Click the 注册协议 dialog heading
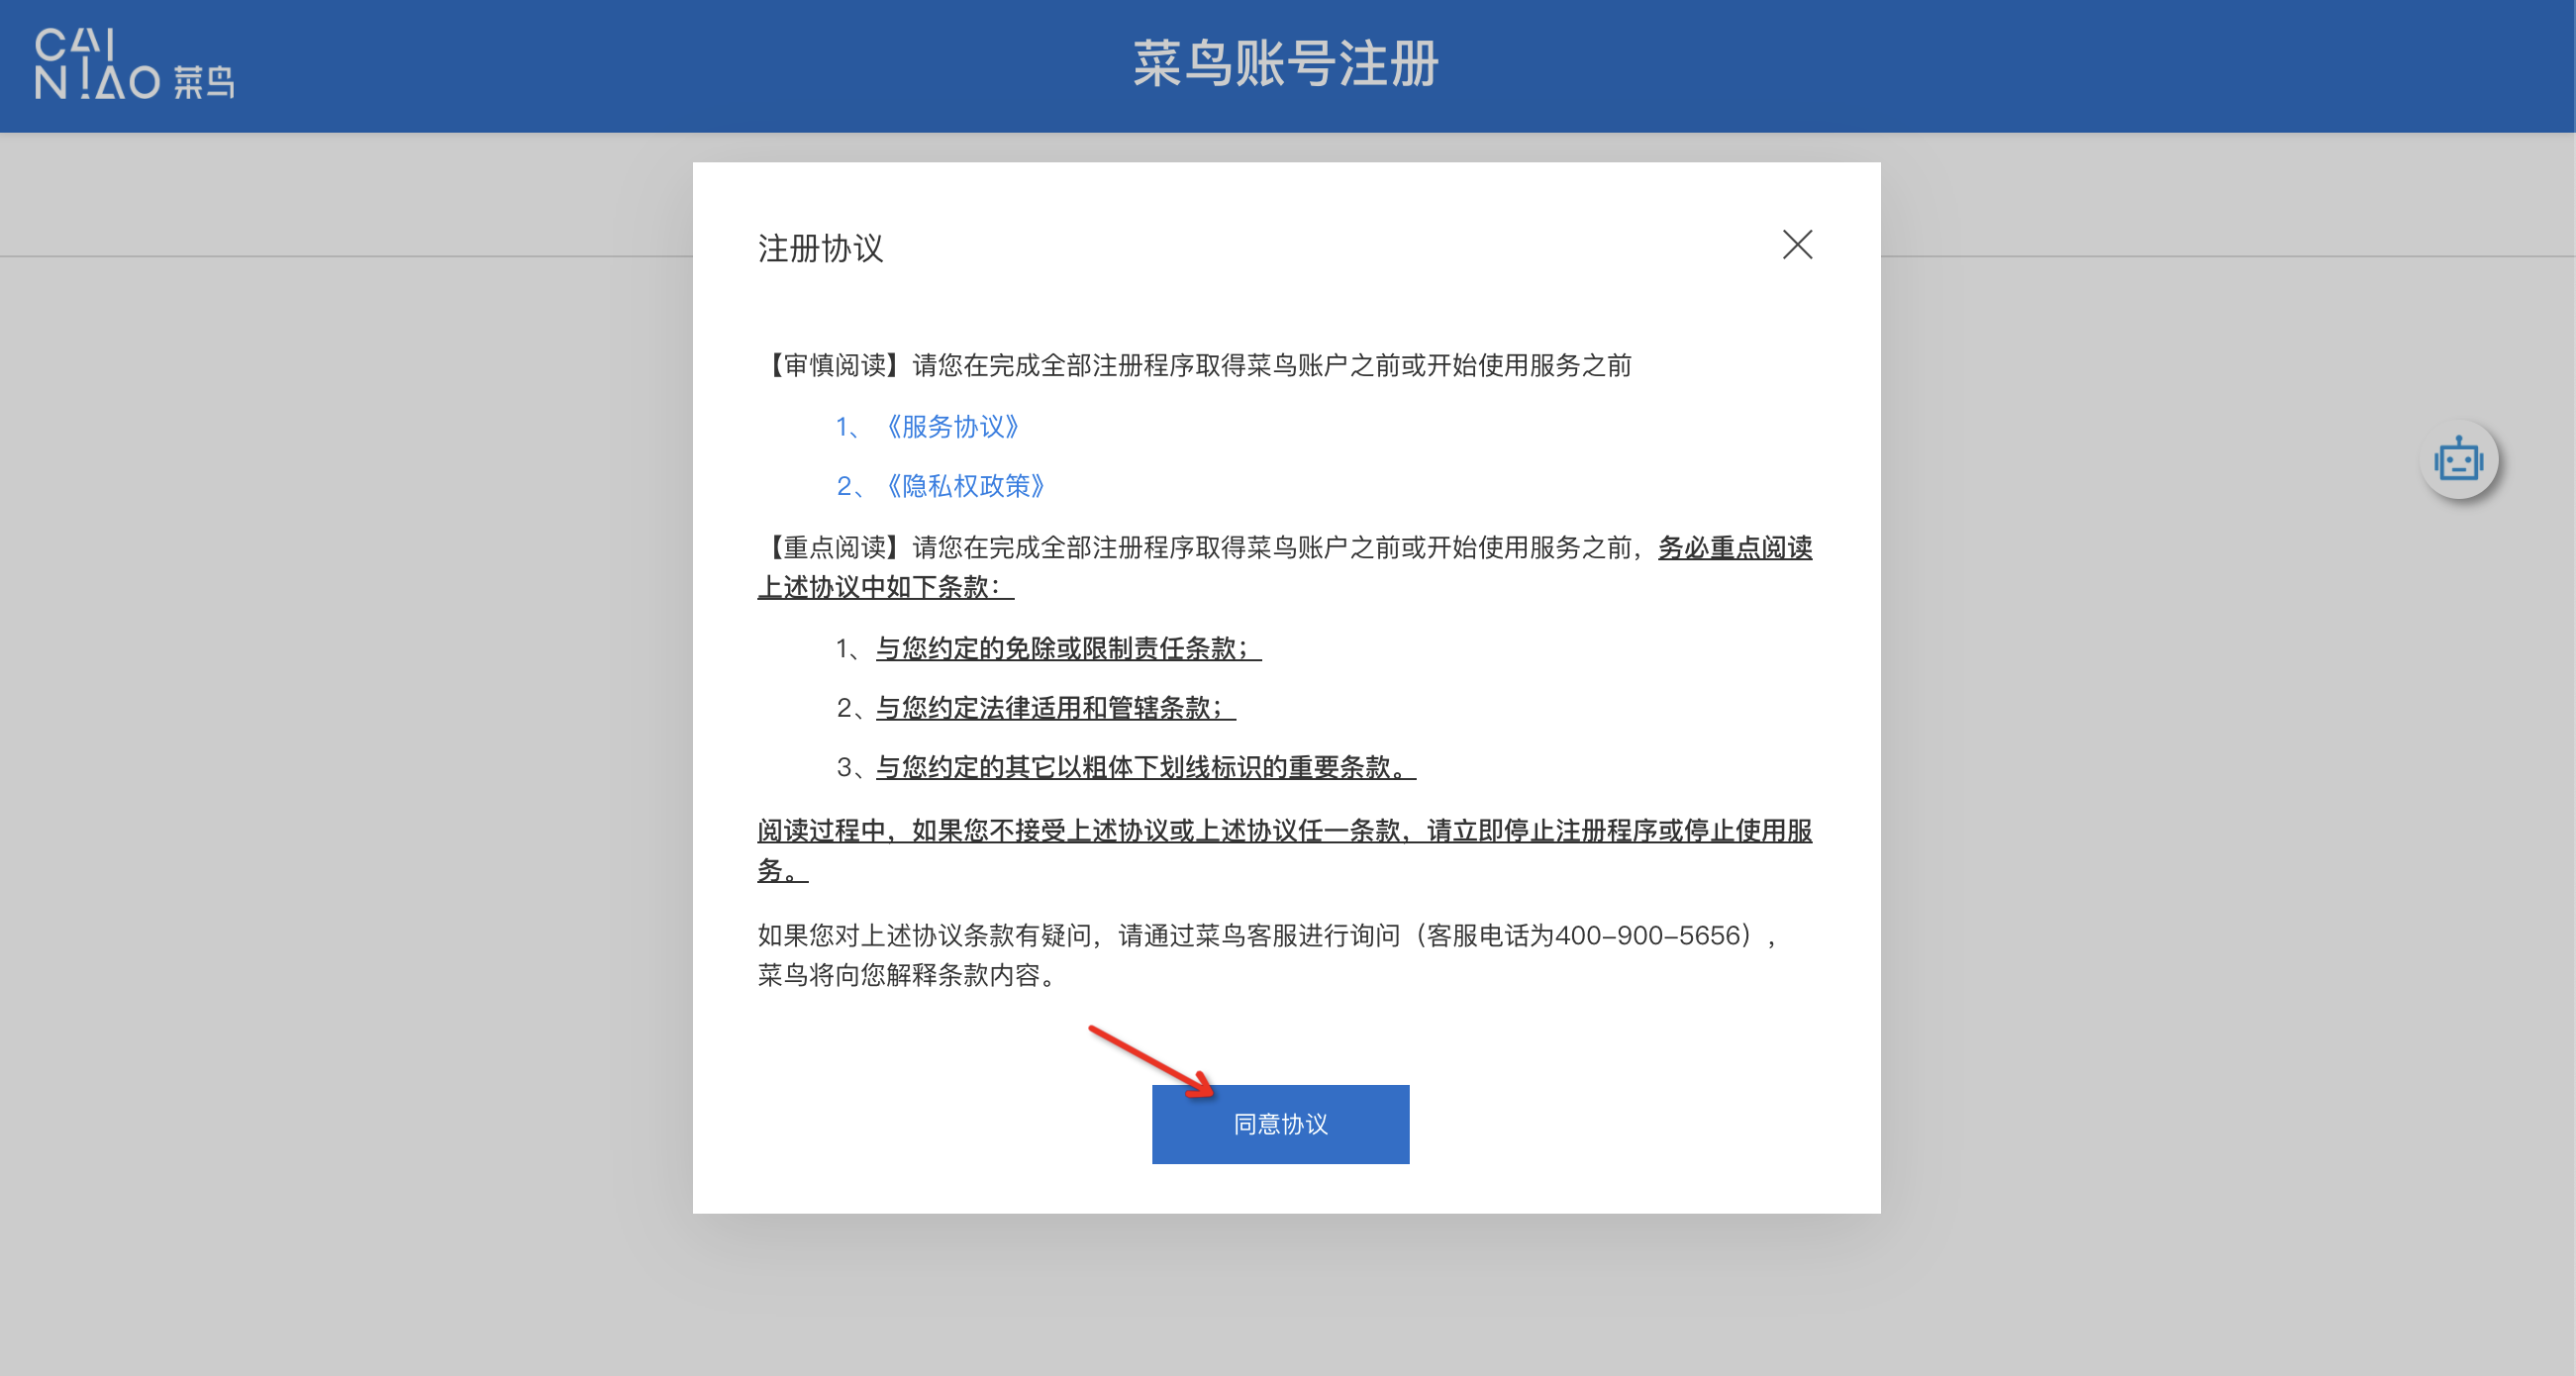This screenshot has height=1376, width=2576. pos(820,248)
